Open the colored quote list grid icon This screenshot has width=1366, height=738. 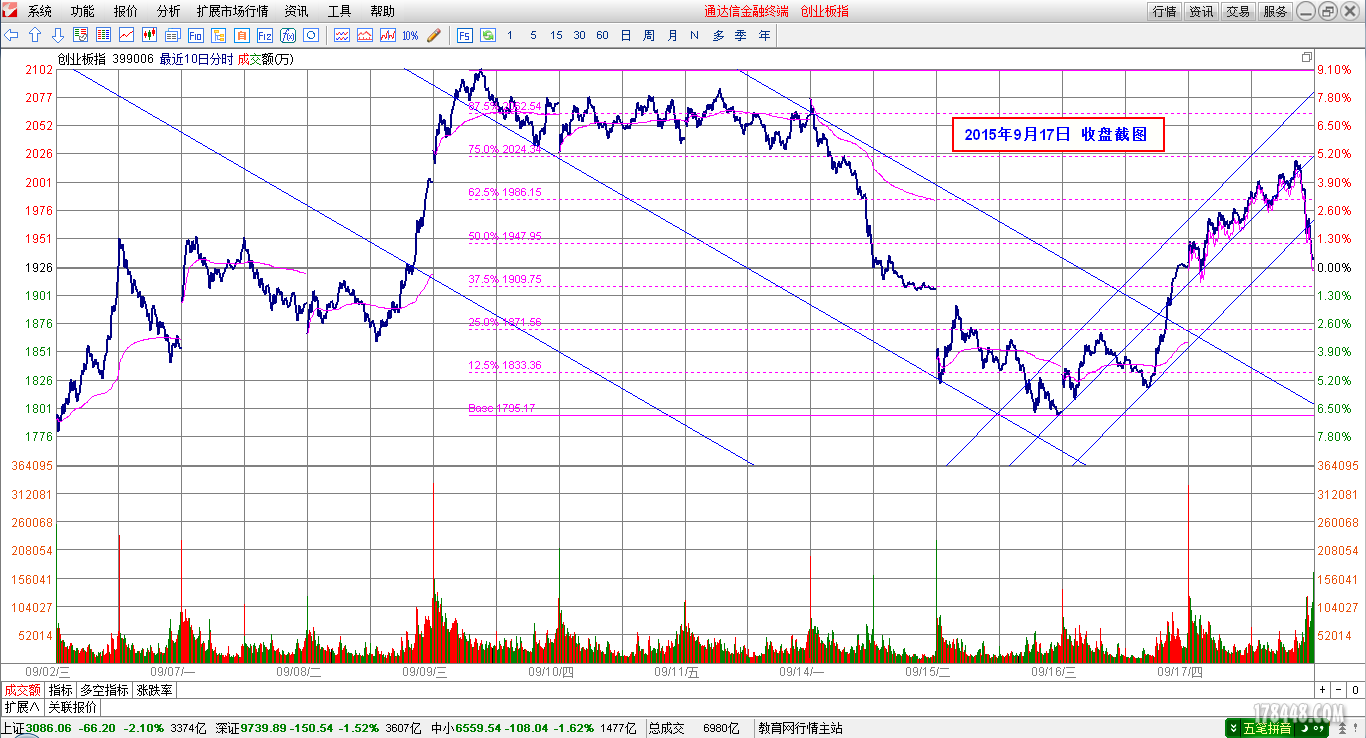[x=103, y=35]
